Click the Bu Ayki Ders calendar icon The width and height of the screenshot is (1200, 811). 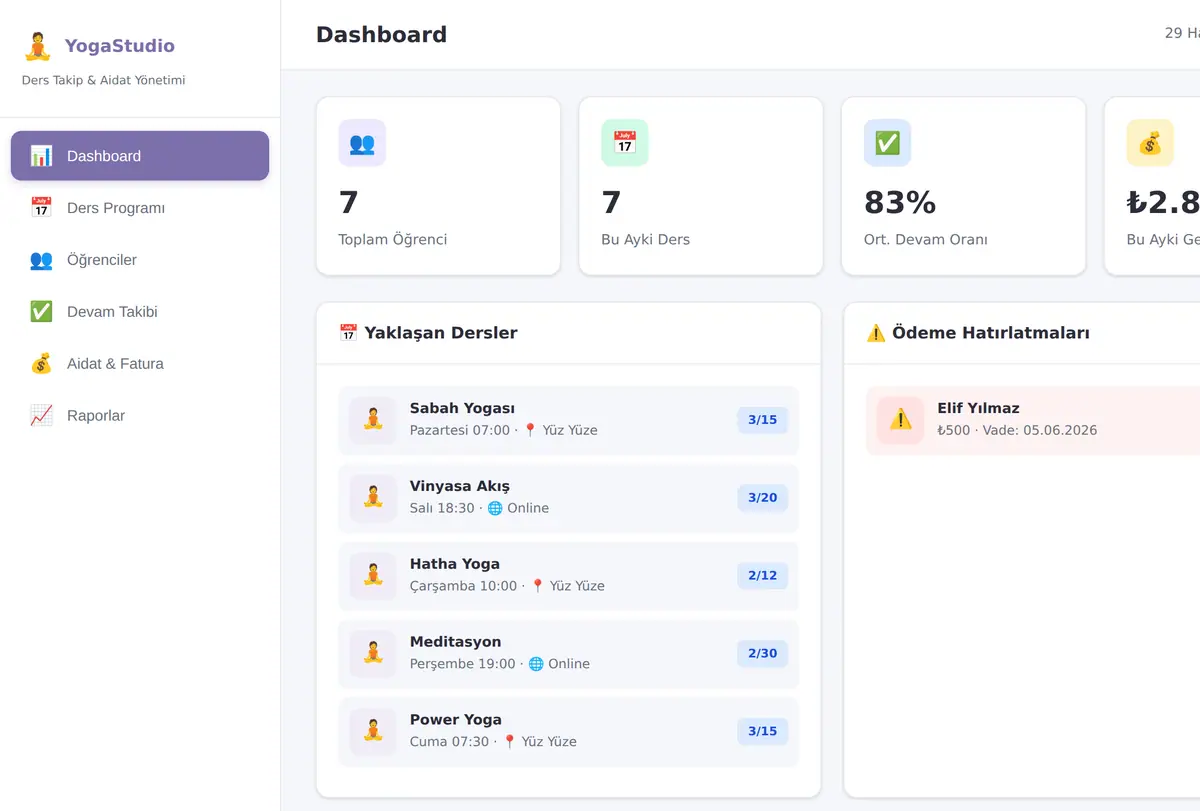coord(625,143)
